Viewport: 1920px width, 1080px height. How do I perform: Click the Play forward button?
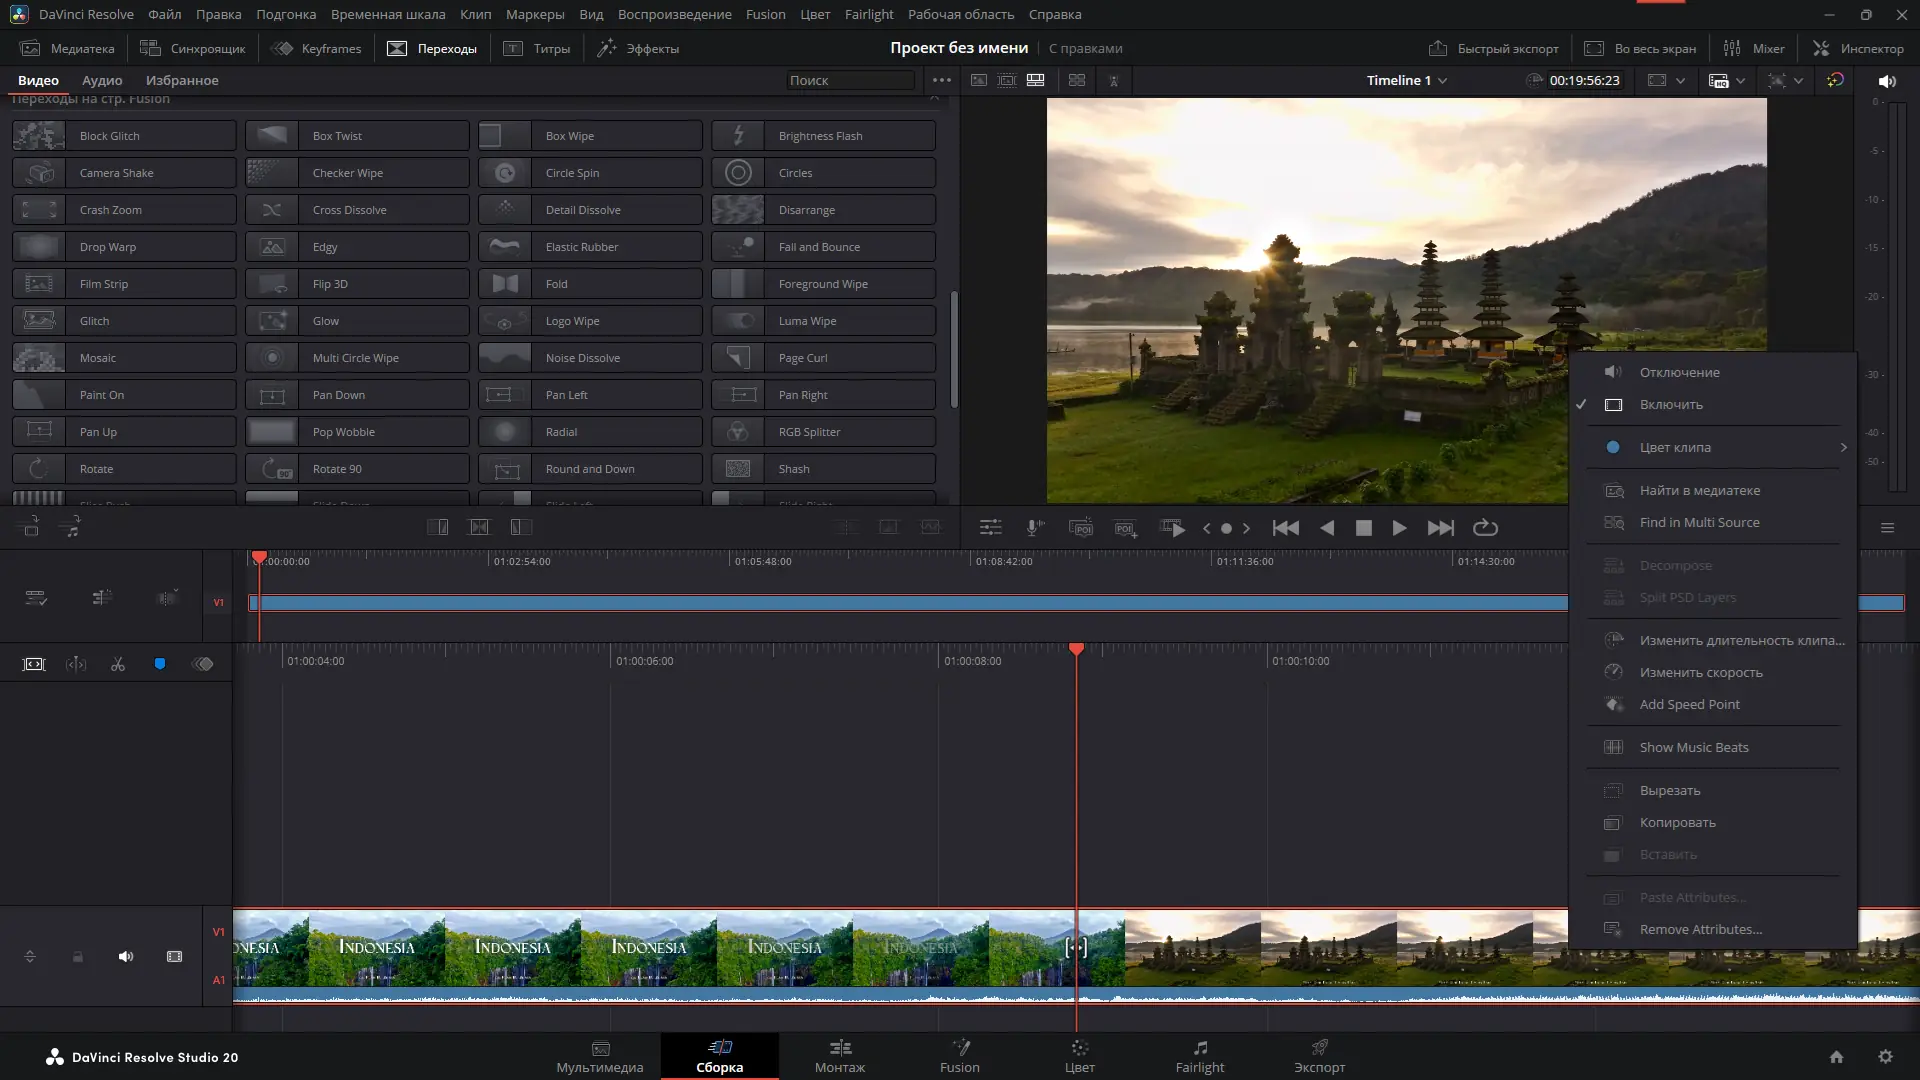[x=1399, y=528]
